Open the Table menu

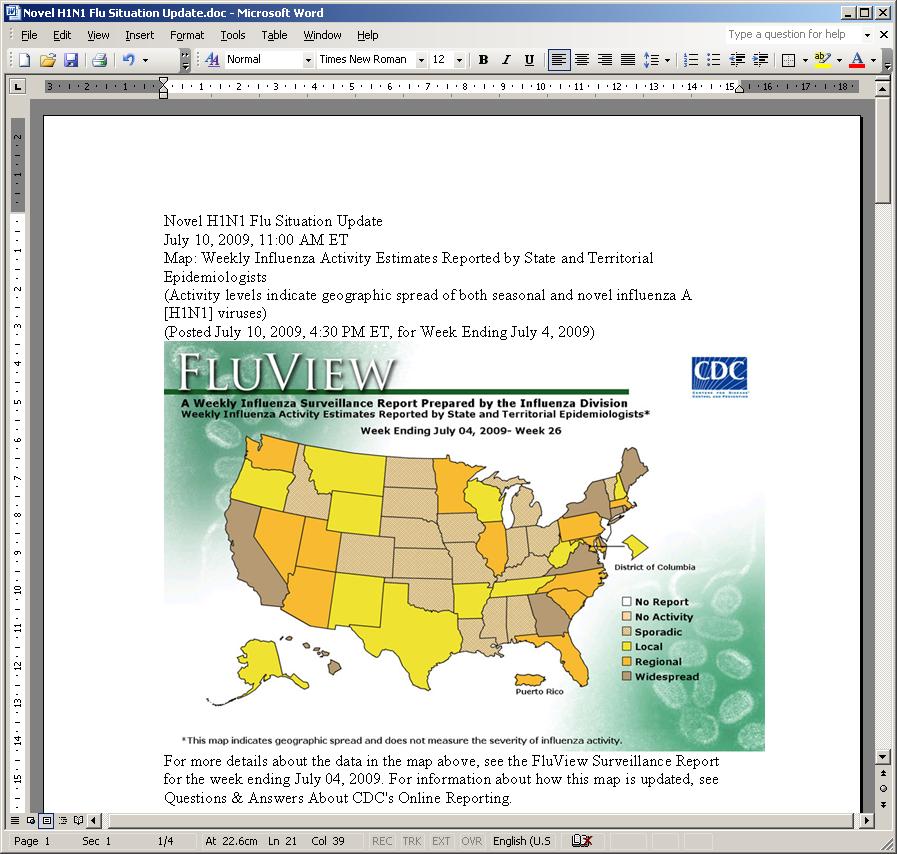click(275, 35)
